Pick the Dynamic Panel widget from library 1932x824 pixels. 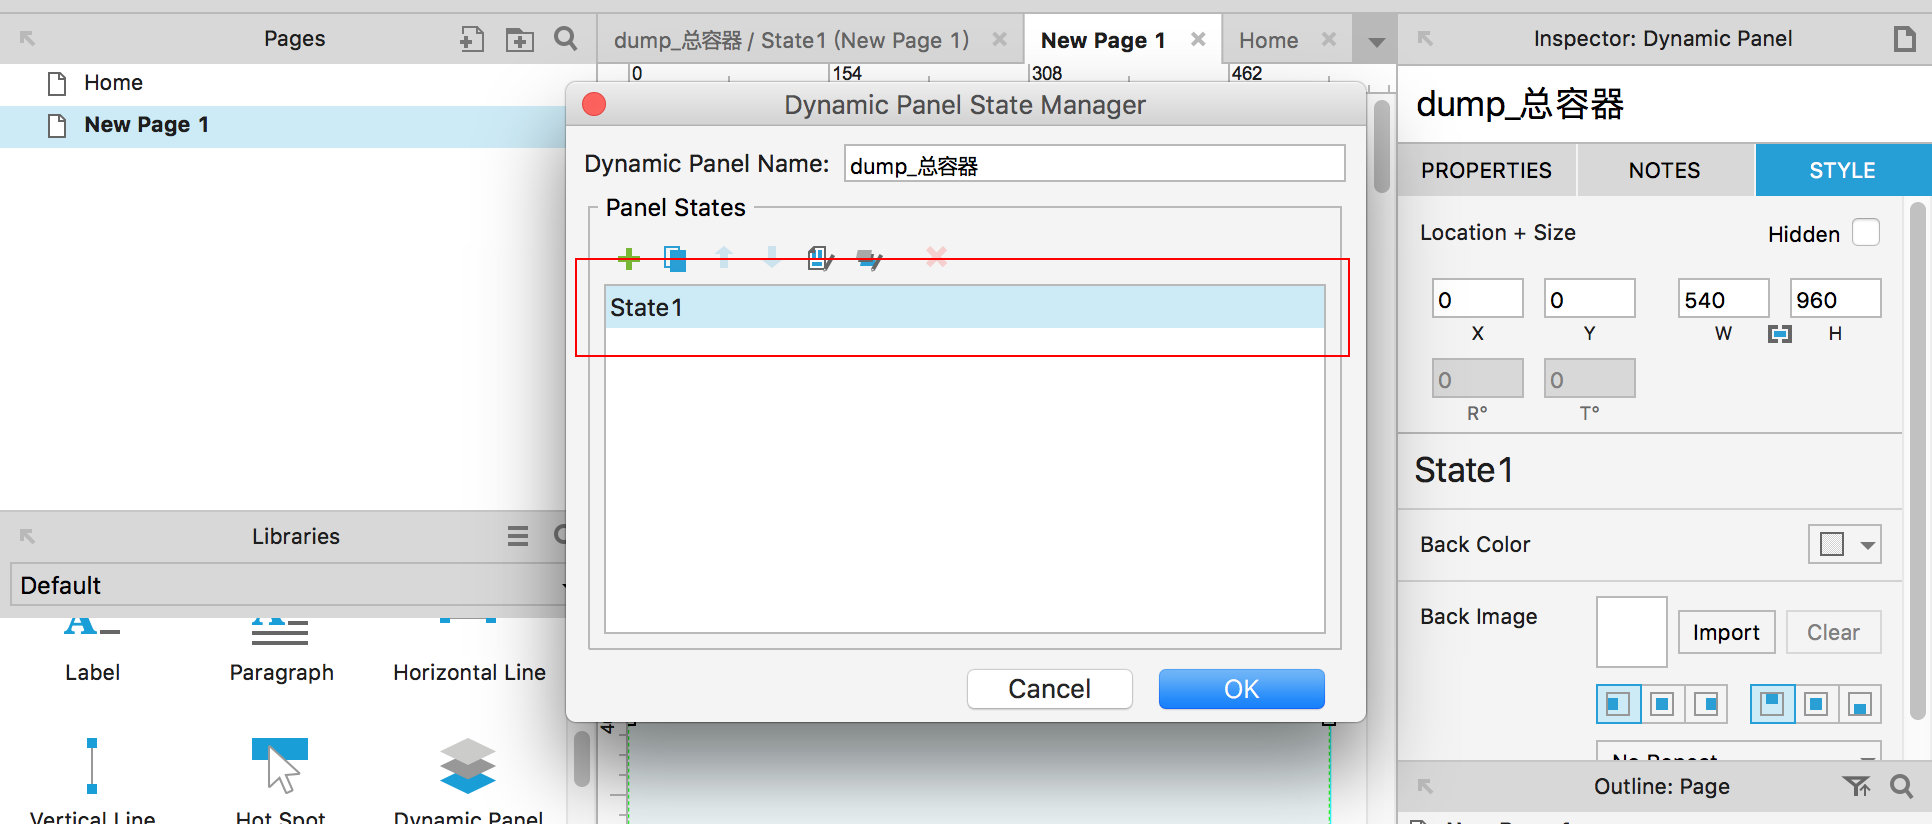coord(468,780)
